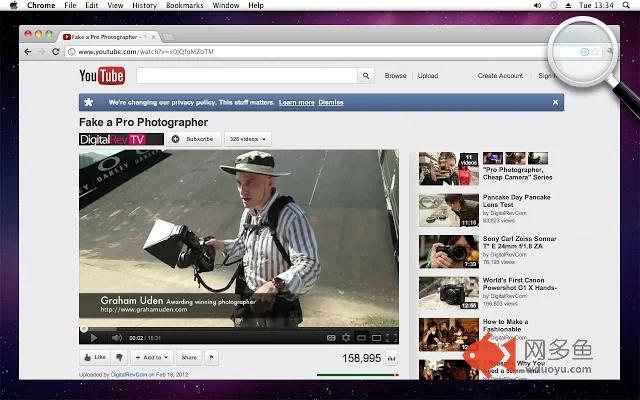640x400 pixels.
Task: Show video statistics chart icon
Action: tap(391, 358)
